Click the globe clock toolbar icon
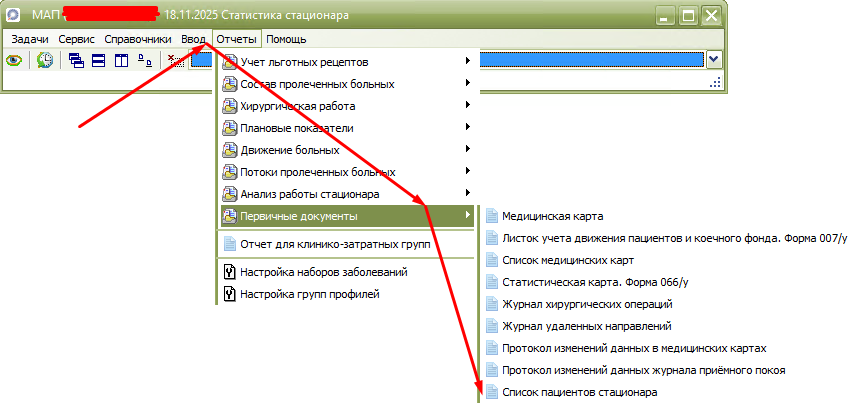Image resolution: width=865 pixels, height=404 pixels. coord(45,61)
